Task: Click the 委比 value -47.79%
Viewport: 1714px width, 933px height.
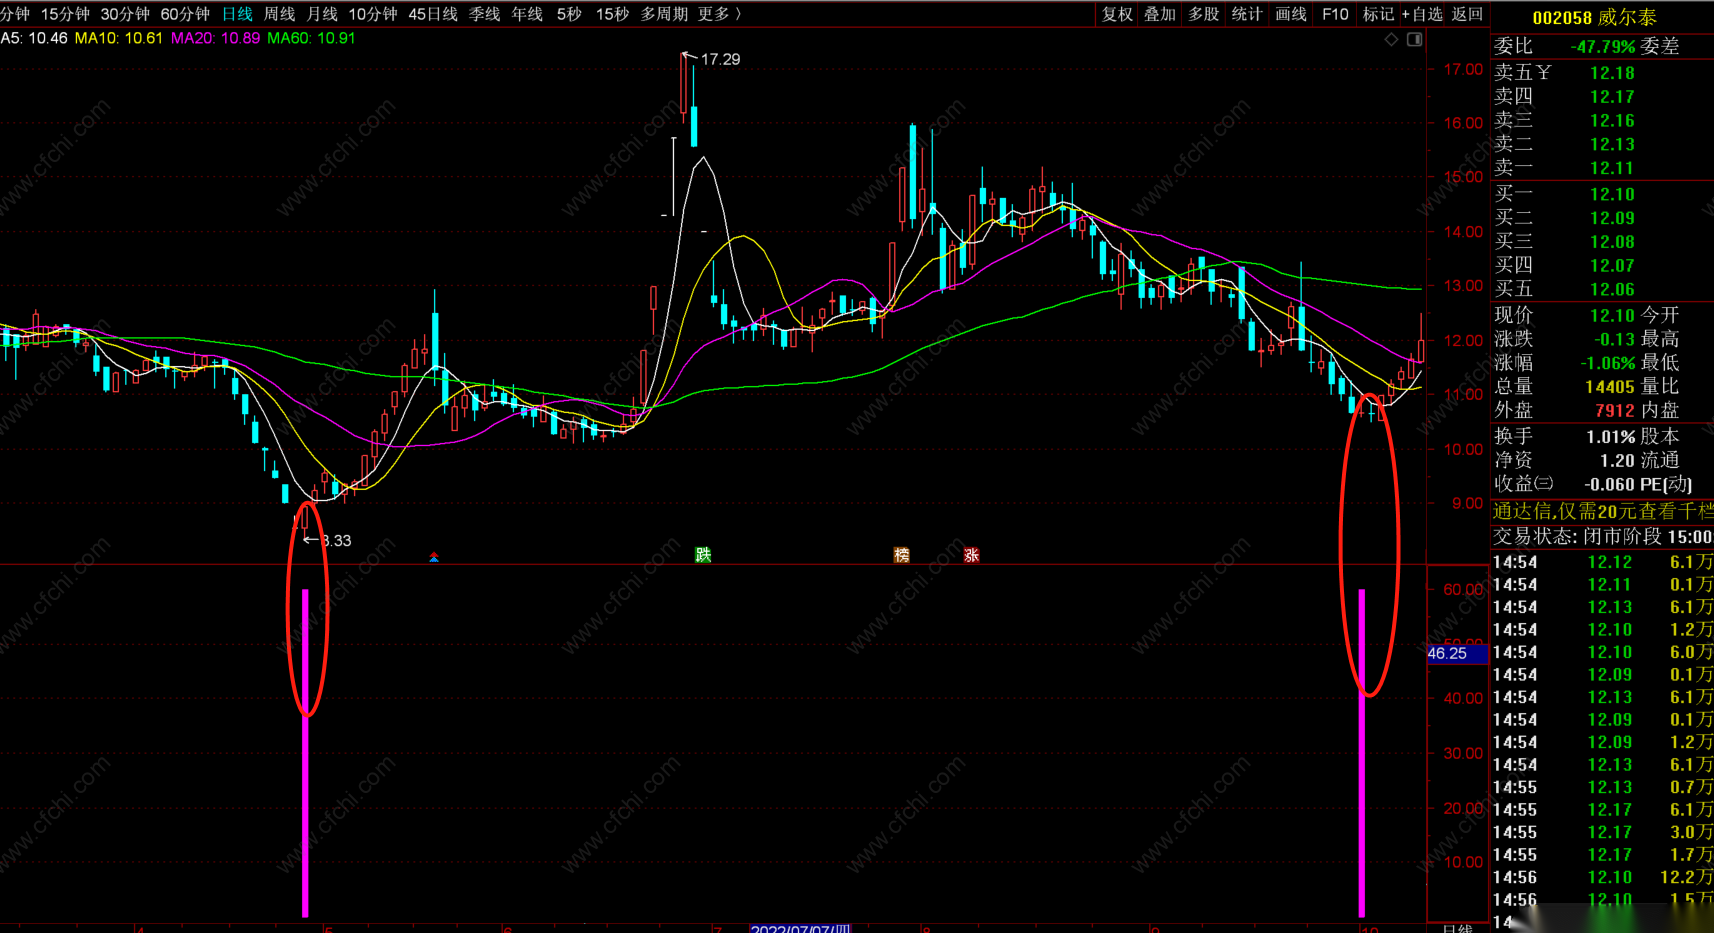Action: (x=1603, y=47)
